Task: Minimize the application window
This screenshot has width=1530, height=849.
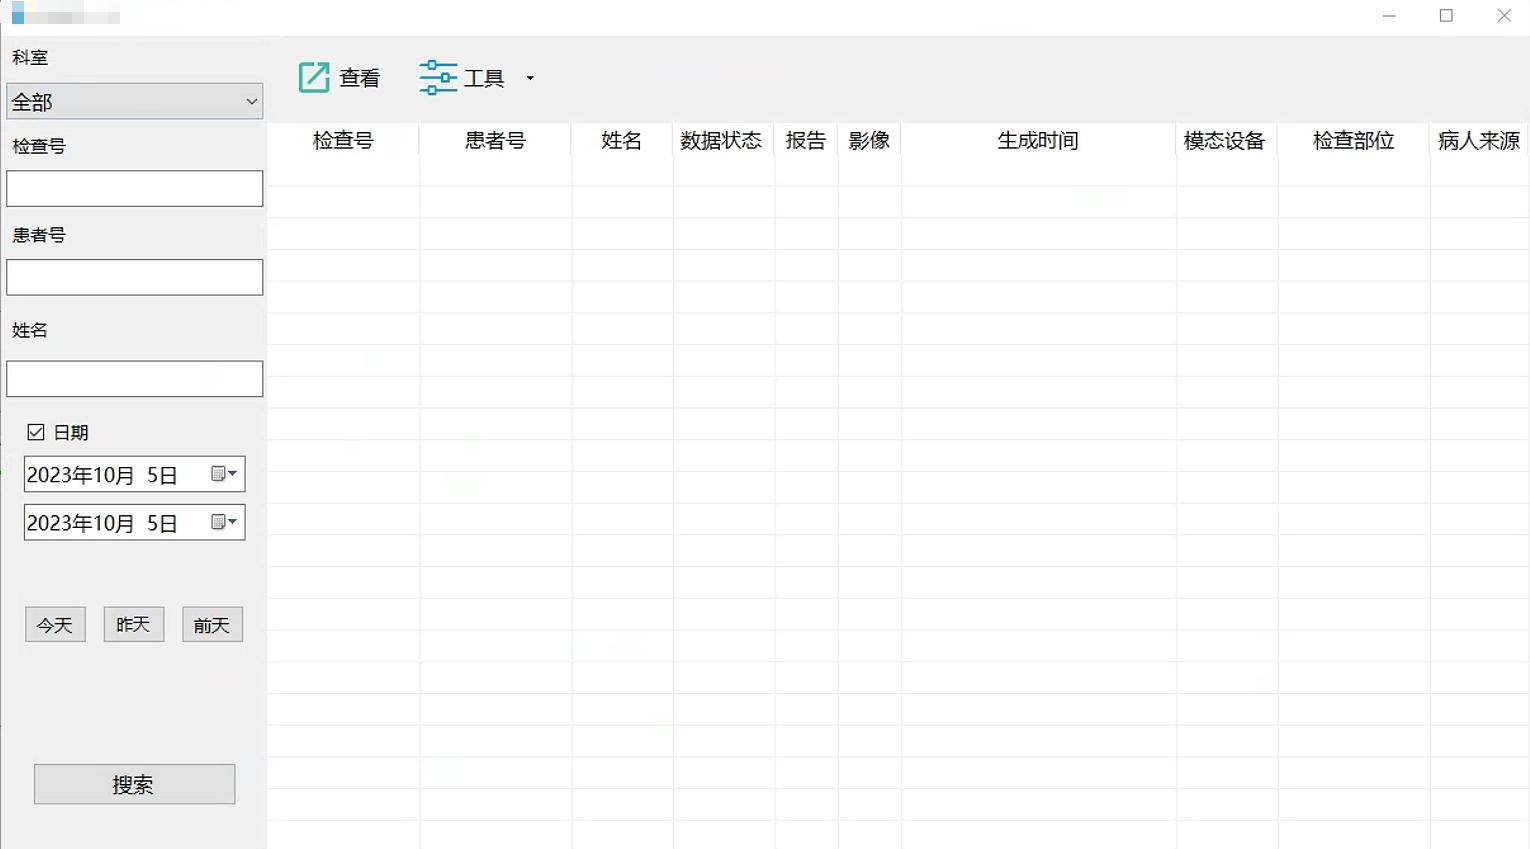Action: point(1389,16)
